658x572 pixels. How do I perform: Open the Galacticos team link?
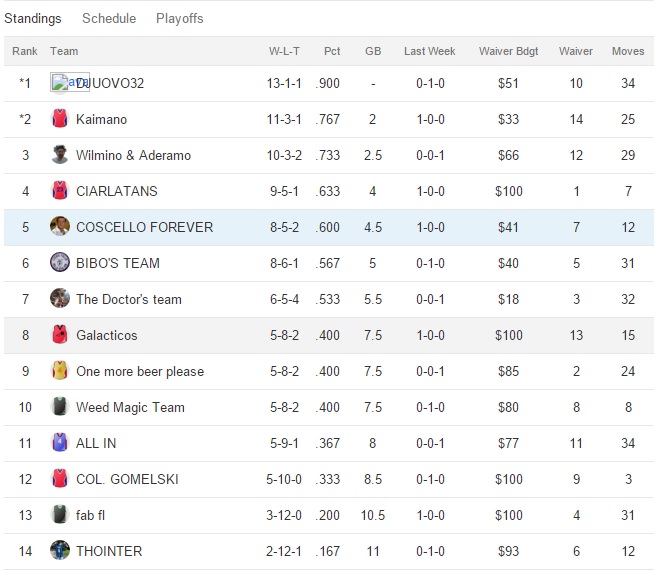pyautogui.click(x=107, y=335)
